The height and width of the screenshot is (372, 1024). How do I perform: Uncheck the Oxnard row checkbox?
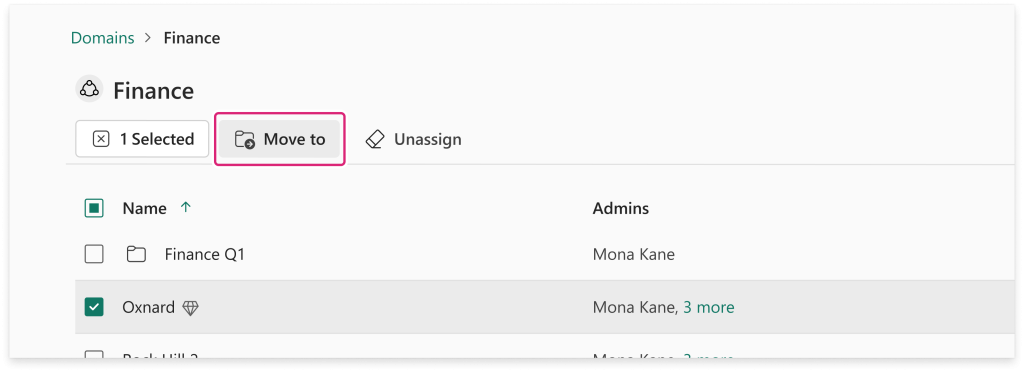tap(94, 307)
